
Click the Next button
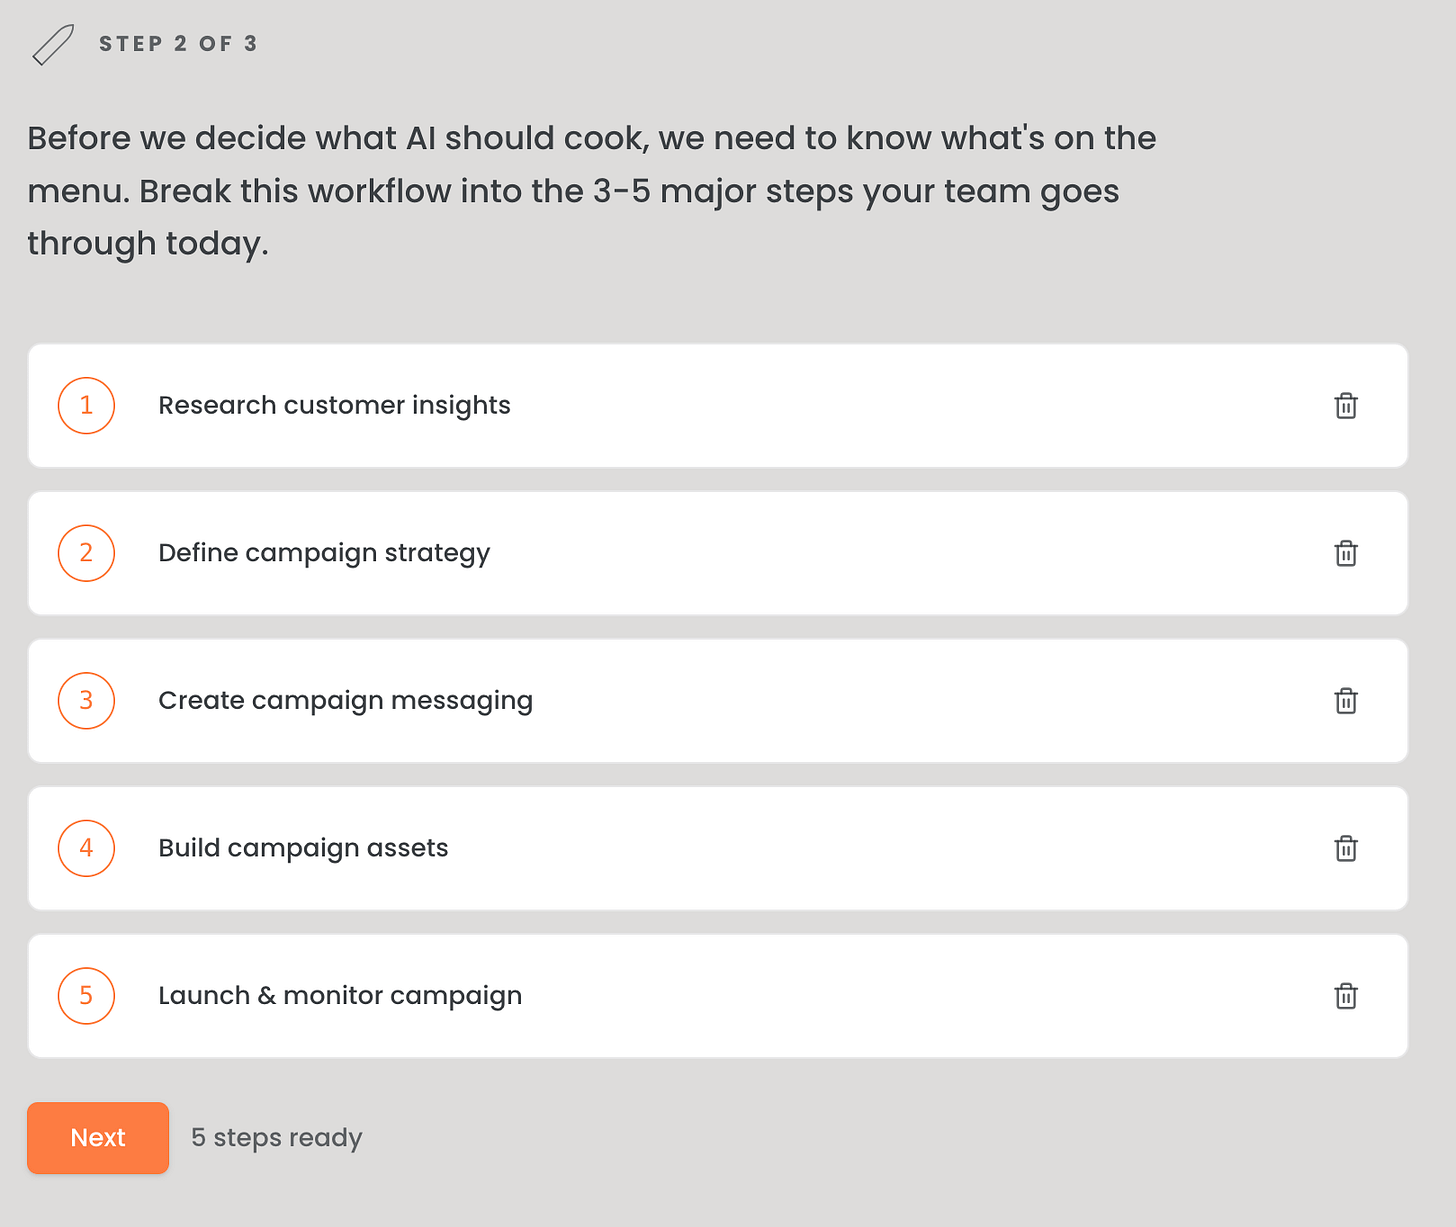click(98, 1138)
